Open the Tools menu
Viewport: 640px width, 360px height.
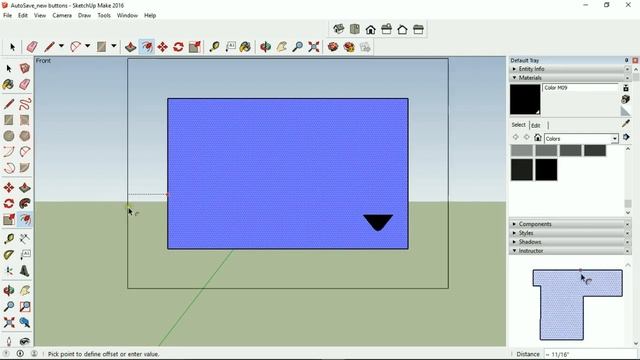pyautogui.click(x=104, y=15)
